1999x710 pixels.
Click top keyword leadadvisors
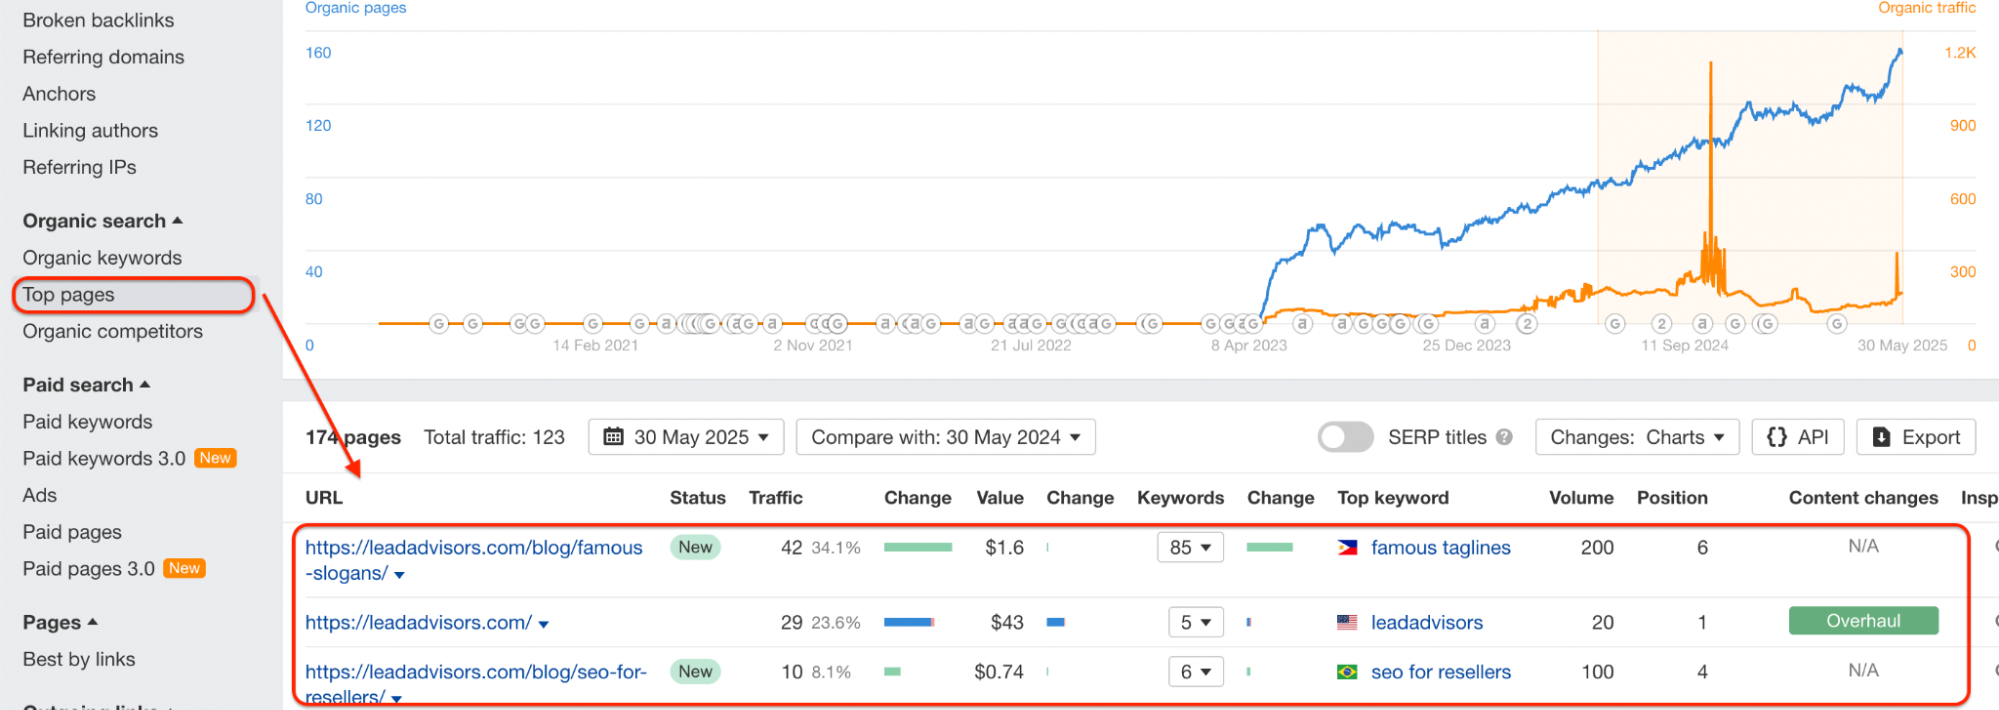point(1427,622)
